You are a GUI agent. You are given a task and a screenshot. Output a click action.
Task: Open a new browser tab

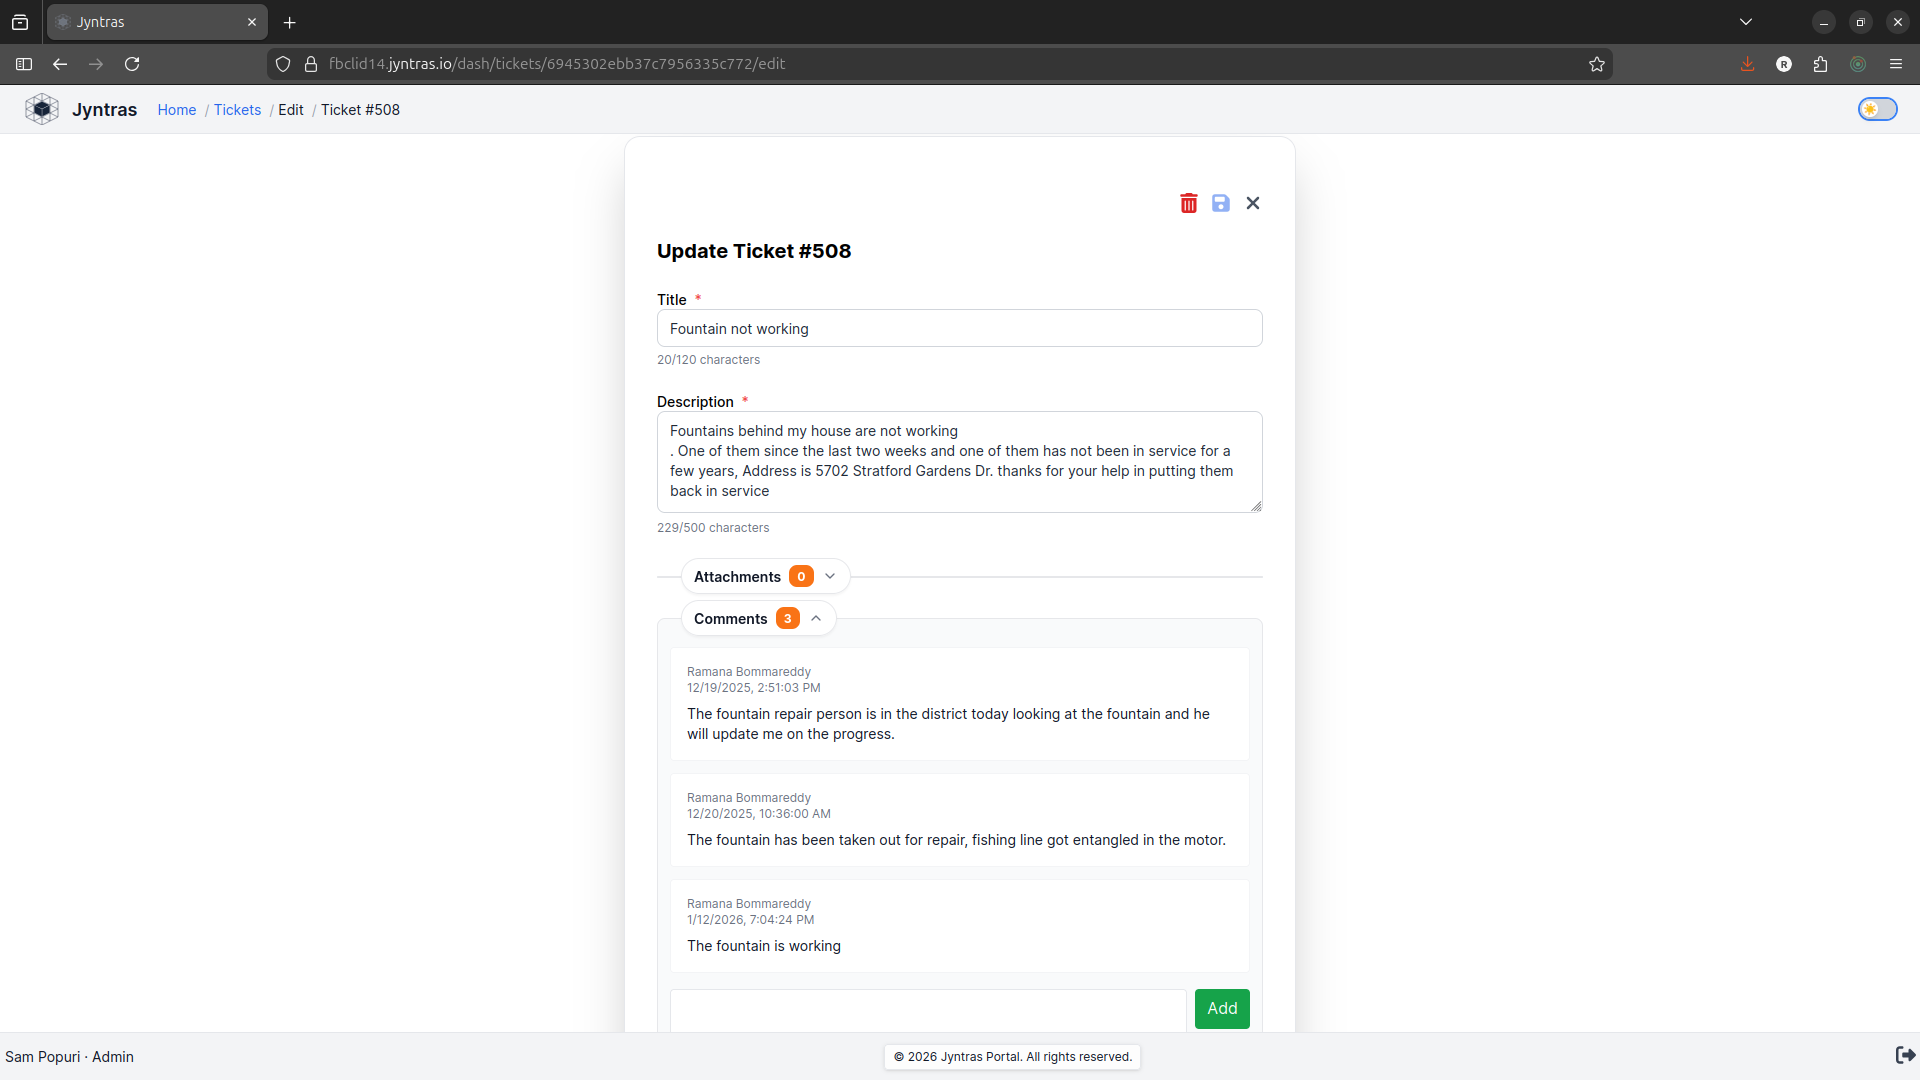click(289, 22)
